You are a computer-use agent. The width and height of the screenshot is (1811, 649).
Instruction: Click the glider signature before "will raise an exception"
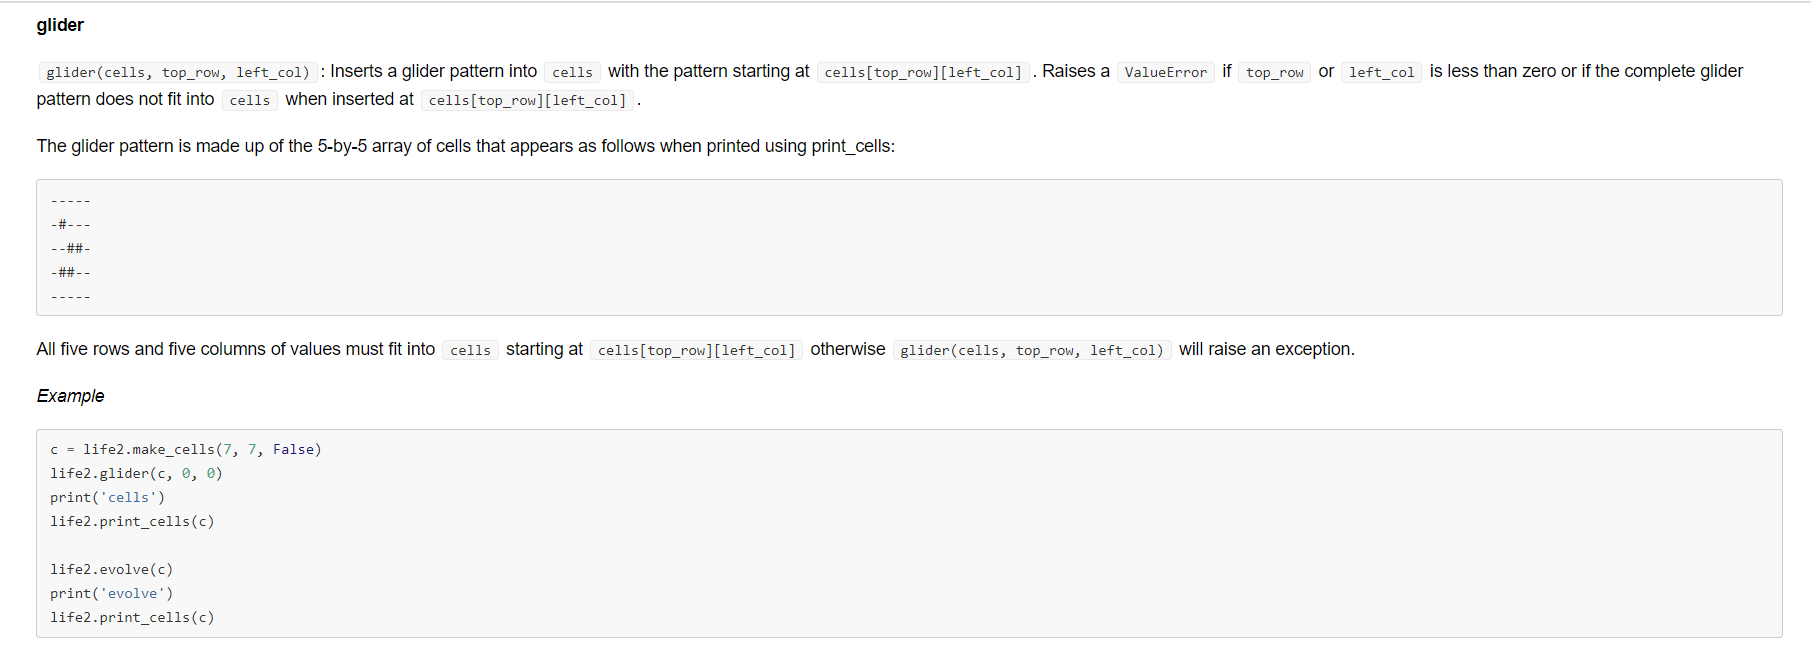(1031, 350)
